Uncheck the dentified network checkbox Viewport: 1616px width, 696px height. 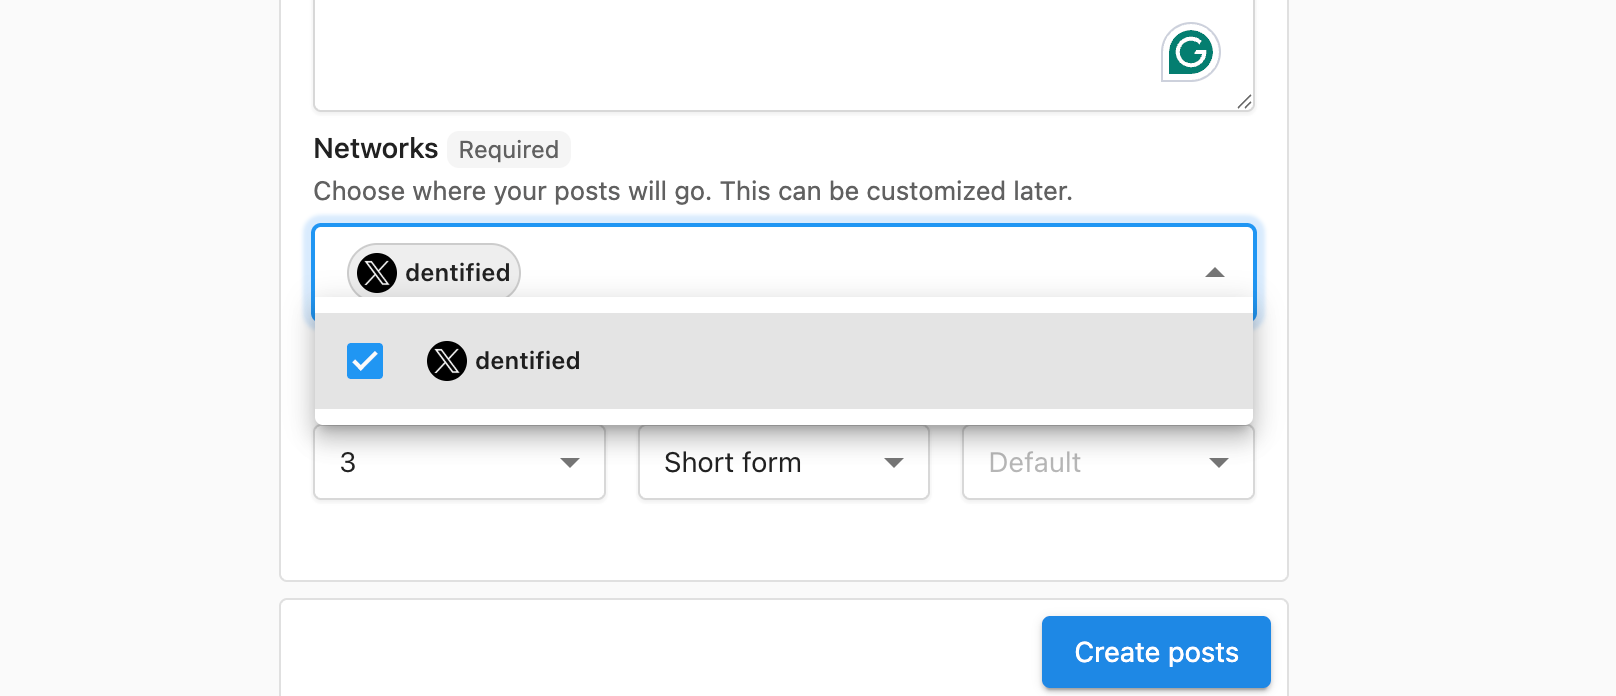click(365, 361)
